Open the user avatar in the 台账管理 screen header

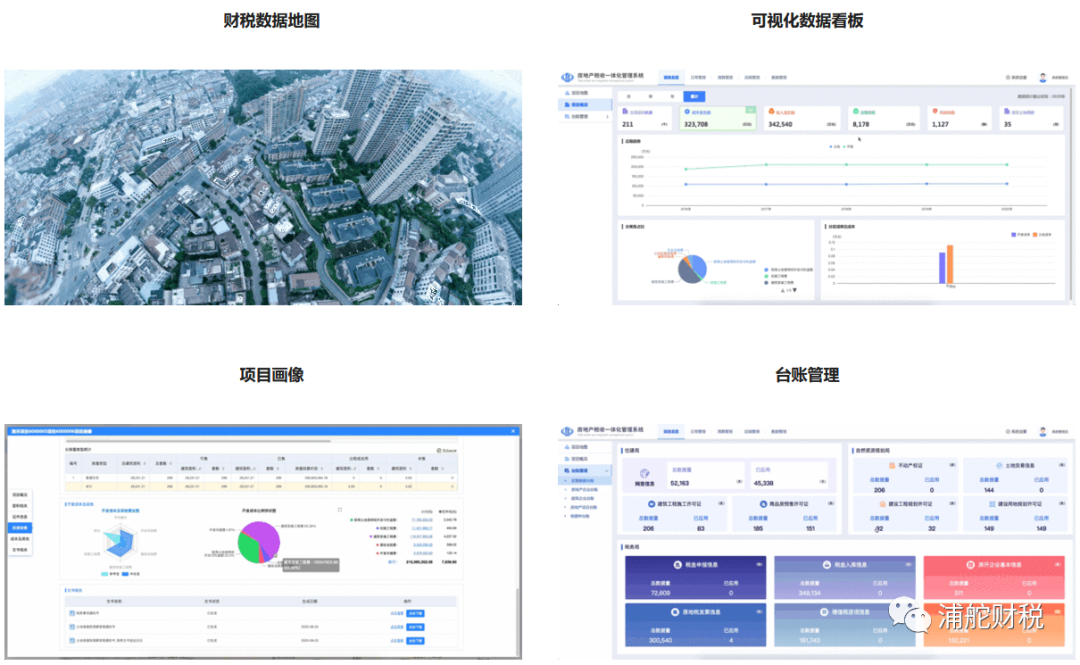pos(1043,432)
